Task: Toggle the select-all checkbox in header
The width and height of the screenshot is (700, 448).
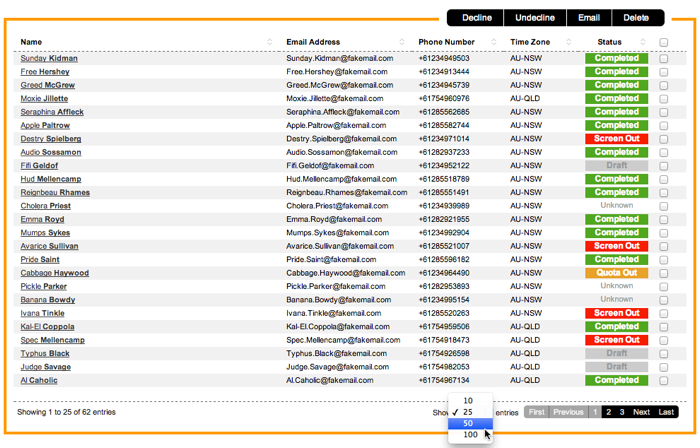Action: pos(664,42)
